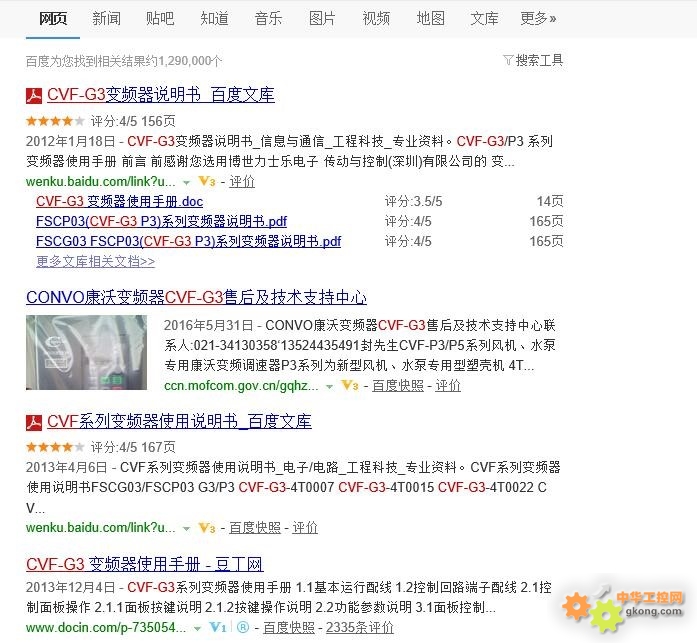Show 更多文库相关文档>>

tap(96, 261)
